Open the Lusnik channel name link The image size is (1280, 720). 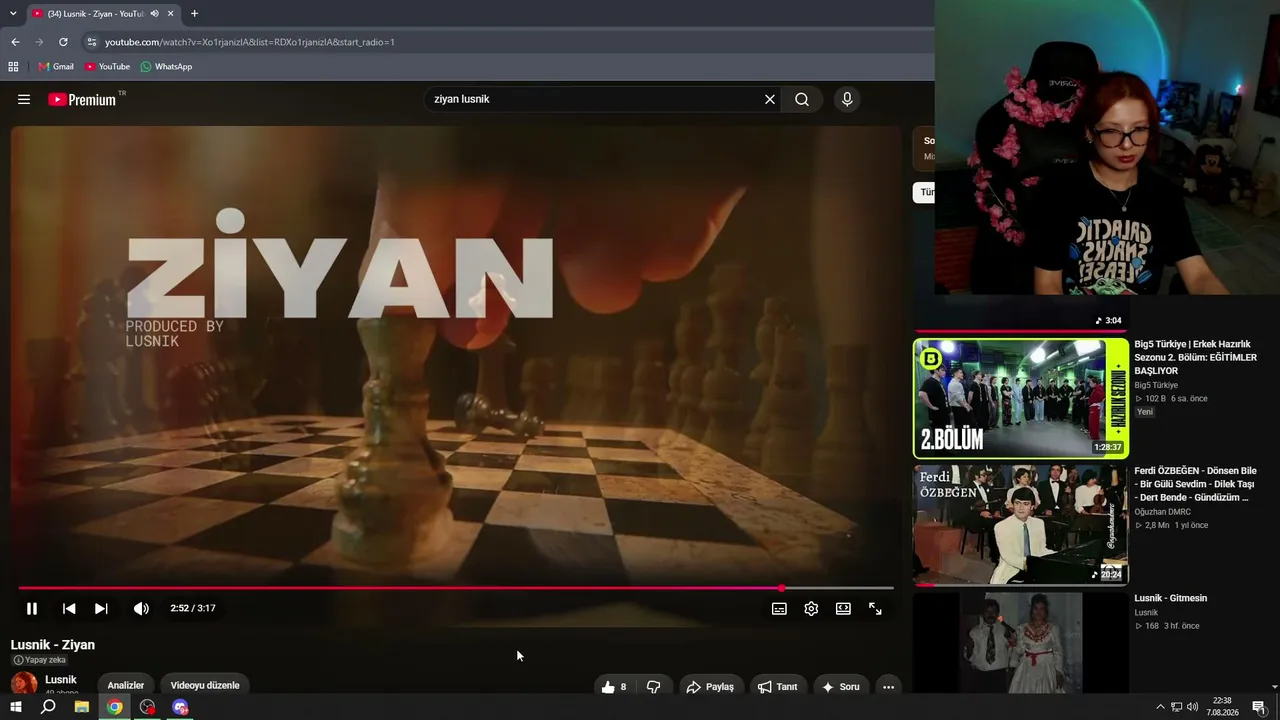[x=61, y=680]
